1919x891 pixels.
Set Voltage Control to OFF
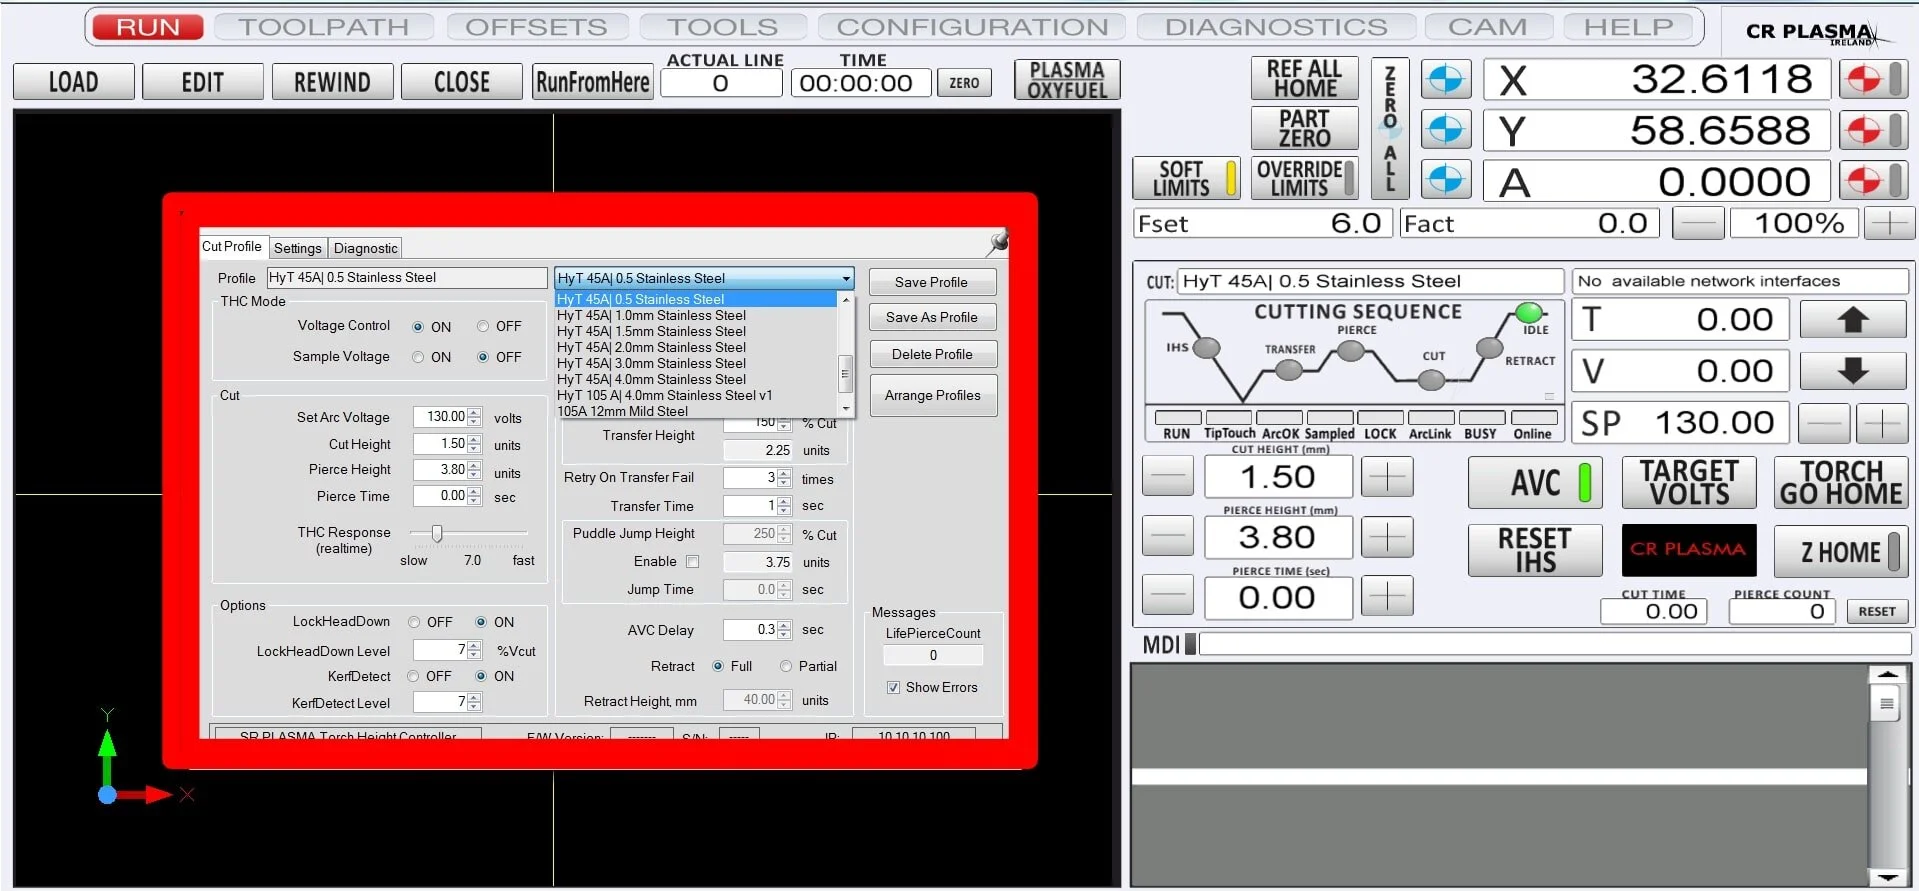(483, 326)
